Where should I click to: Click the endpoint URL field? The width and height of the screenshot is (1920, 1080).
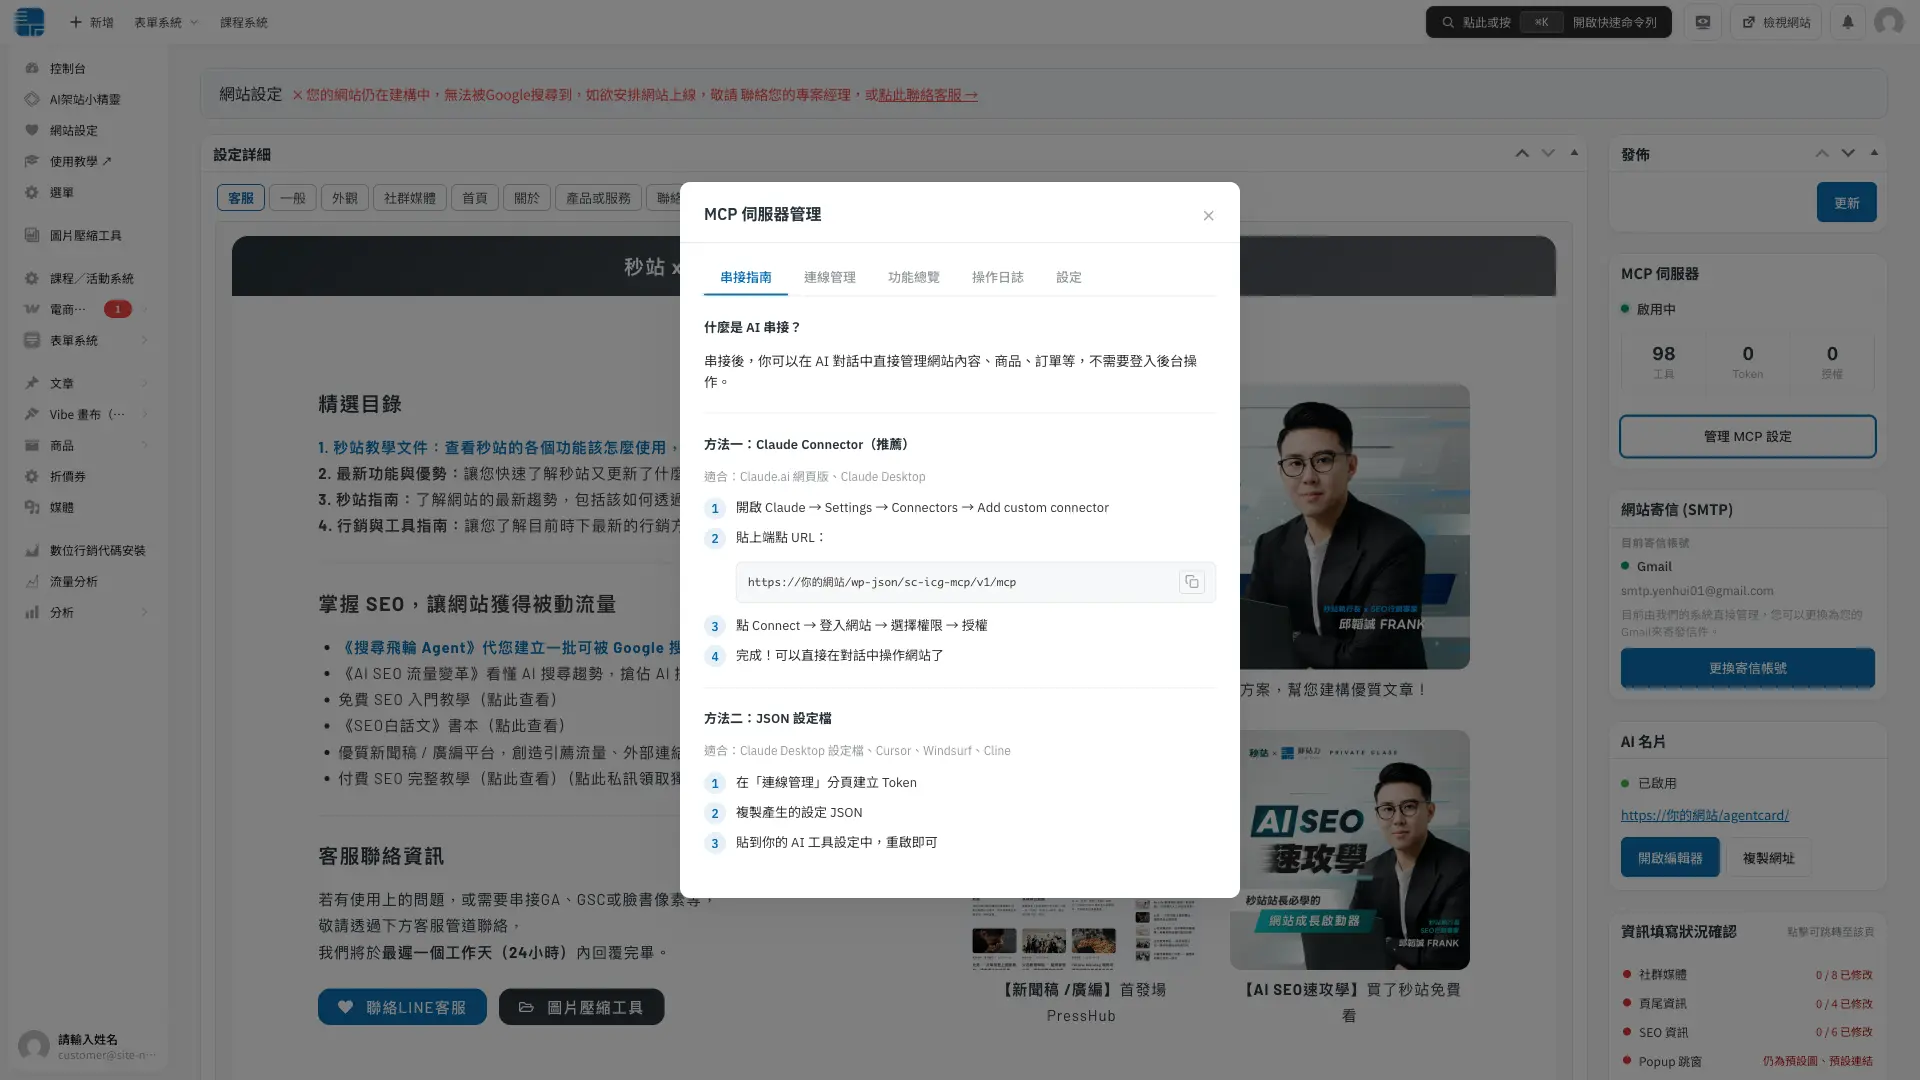point(975,582)
